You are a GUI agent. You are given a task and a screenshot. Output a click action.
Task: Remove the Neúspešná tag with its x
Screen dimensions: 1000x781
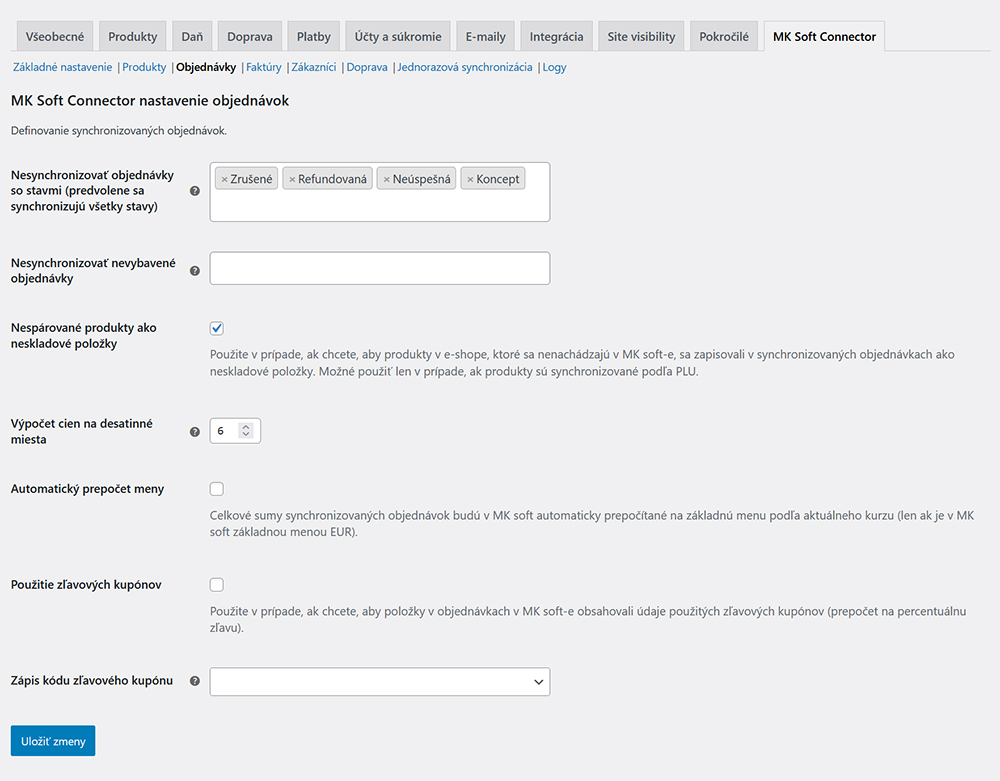click(x=386, y=180)
